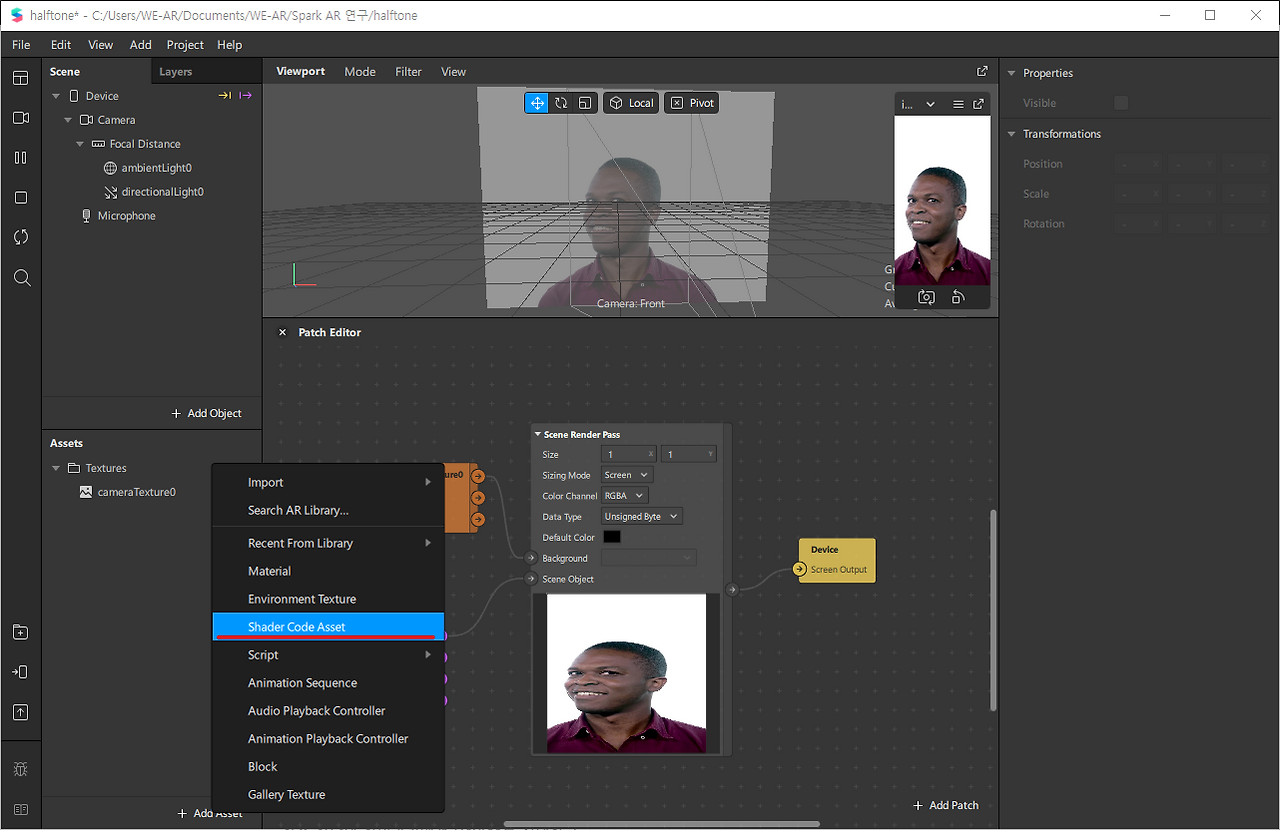
Task: Pick the Default Color black swatch
Action: [612, 537]
